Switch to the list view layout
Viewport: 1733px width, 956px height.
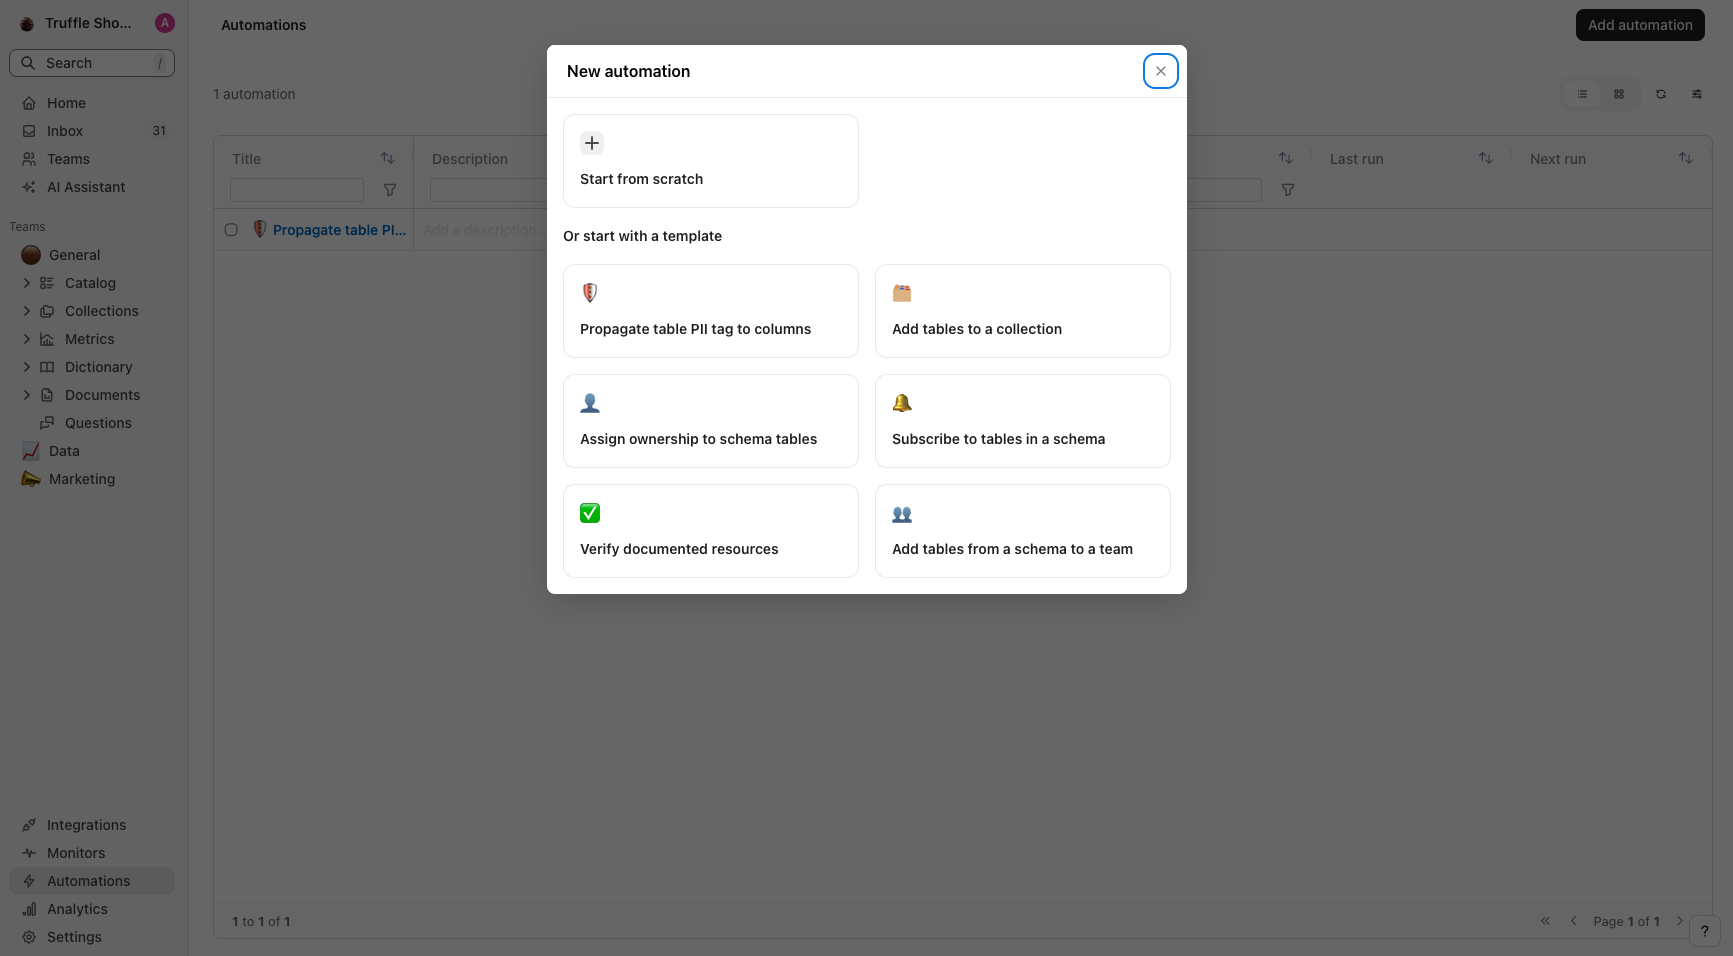tap(1582, 94)
